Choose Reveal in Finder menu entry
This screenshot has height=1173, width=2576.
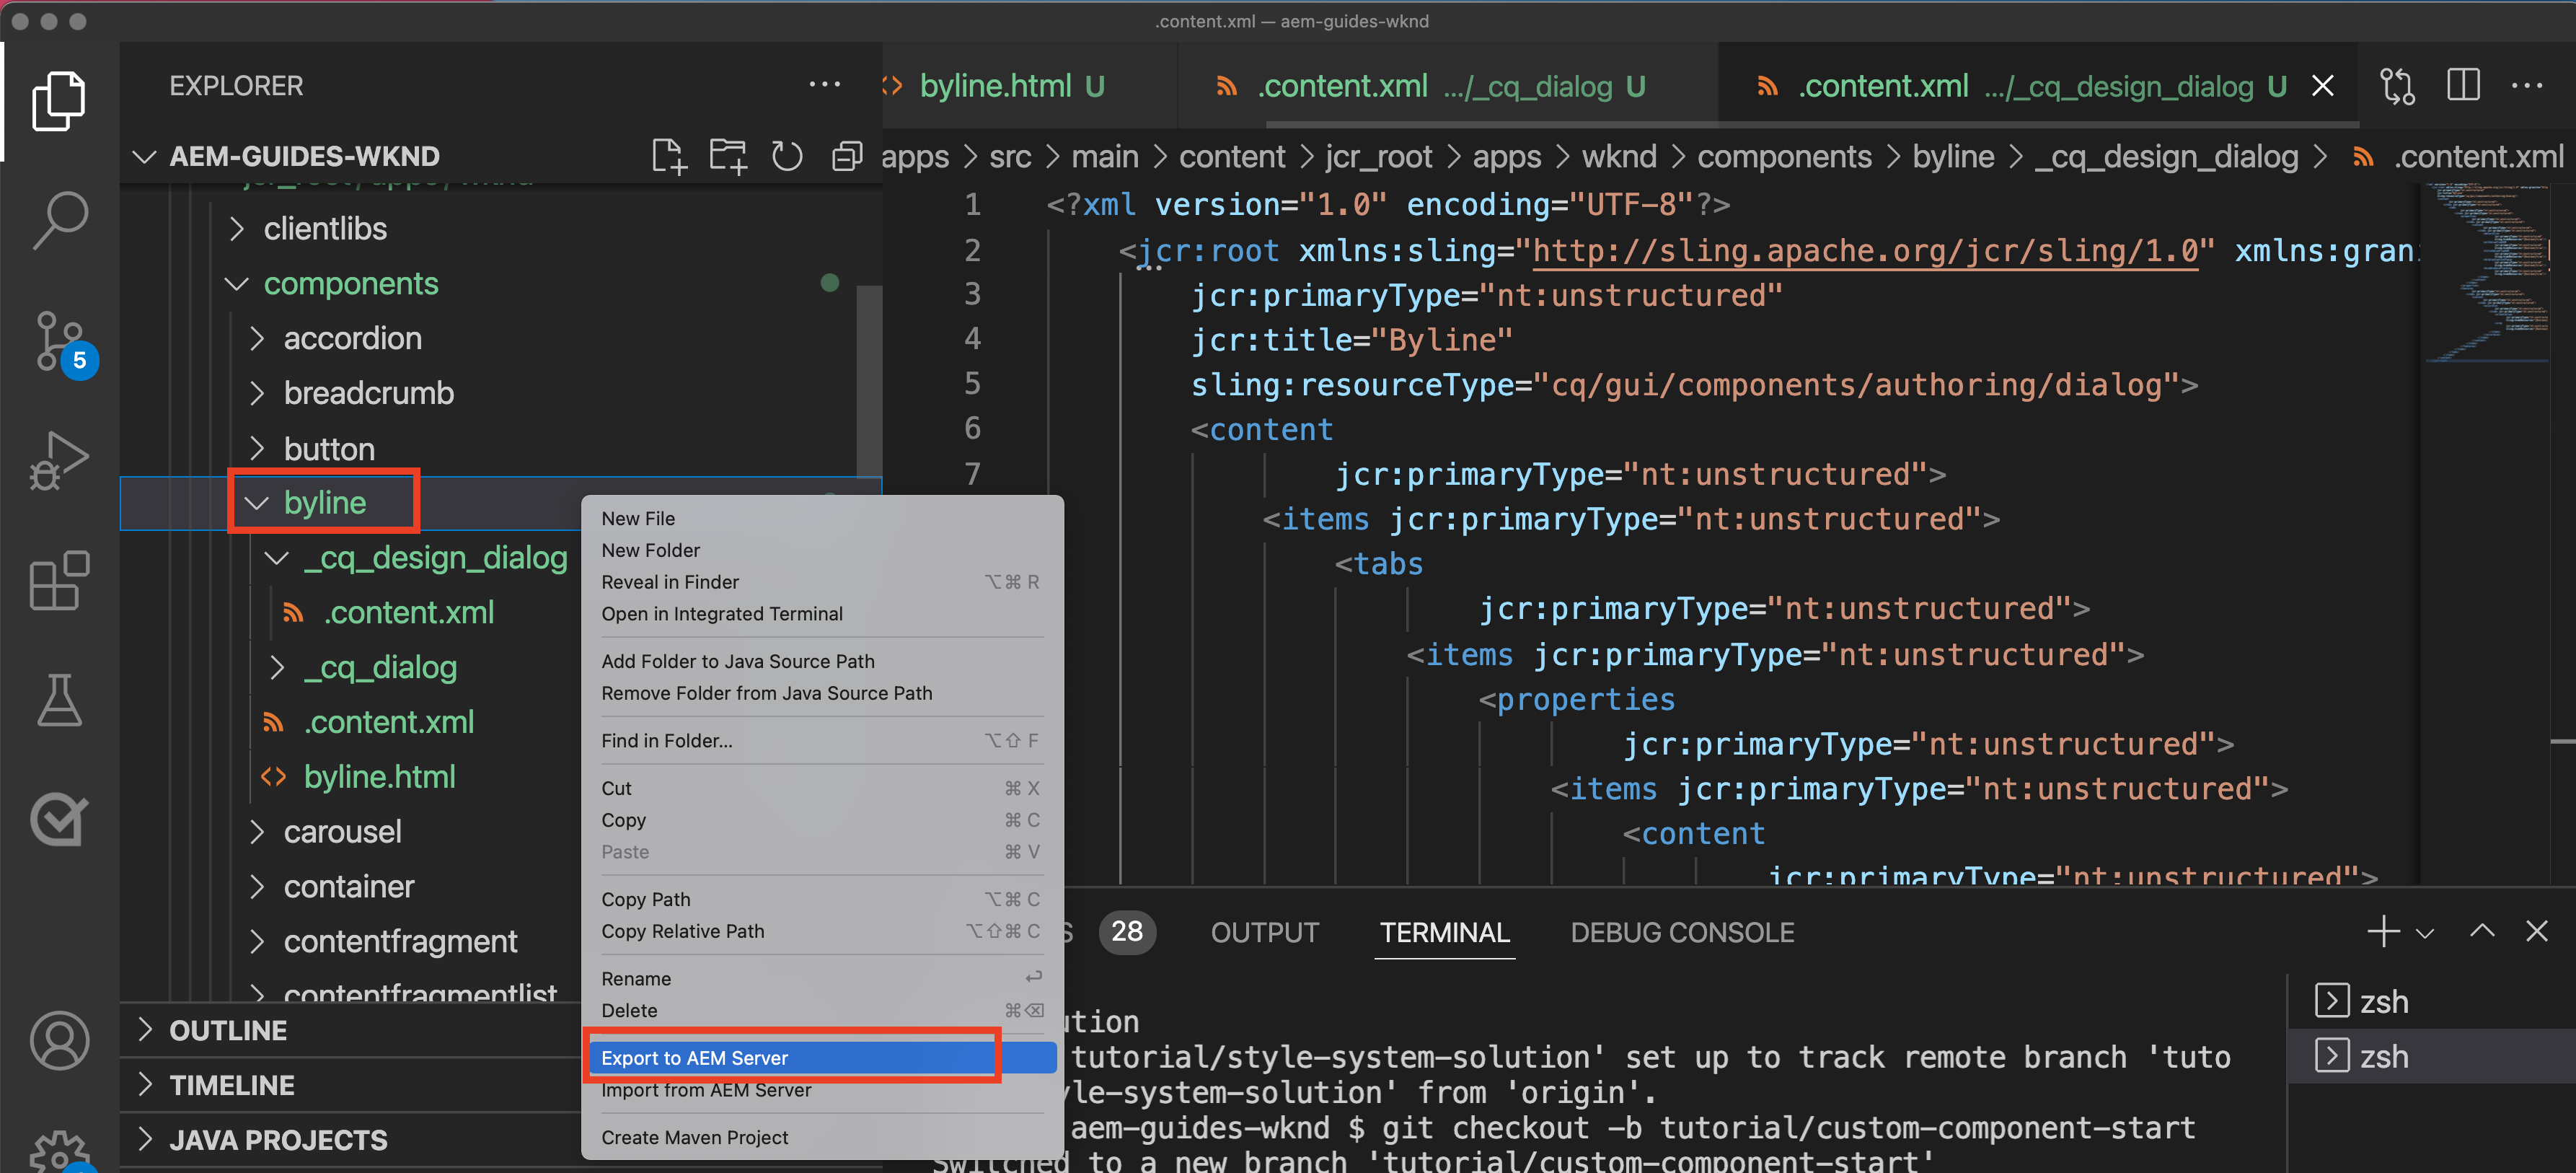point(669,582)
